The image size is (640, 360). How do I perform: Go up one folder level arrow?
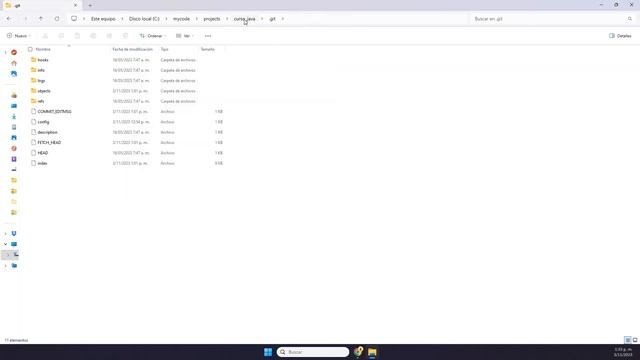[41, 19]
